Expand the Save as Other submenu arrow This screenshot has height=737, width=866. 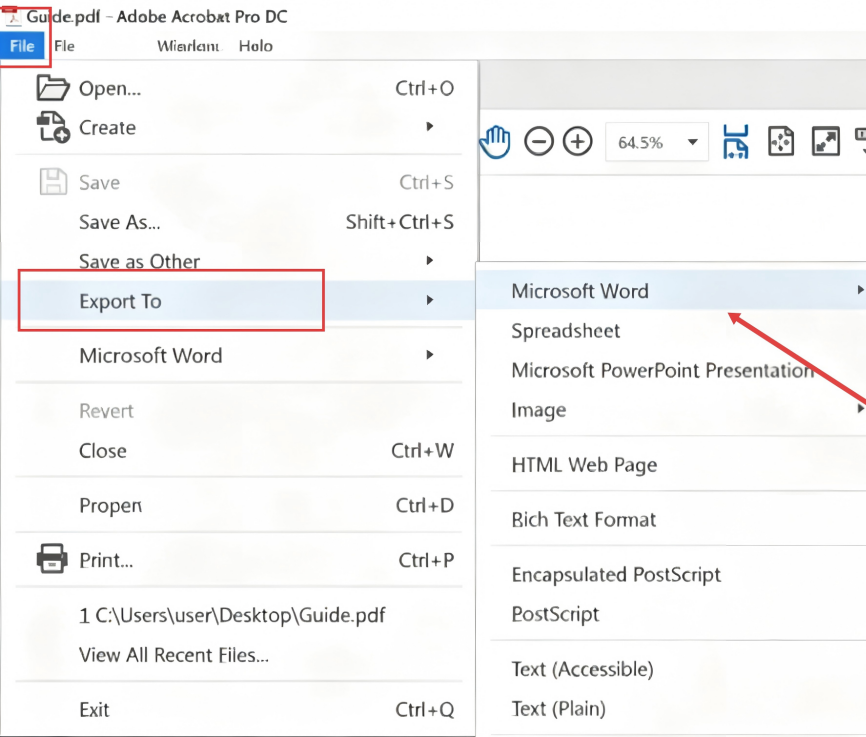click(x=430, y=260)
